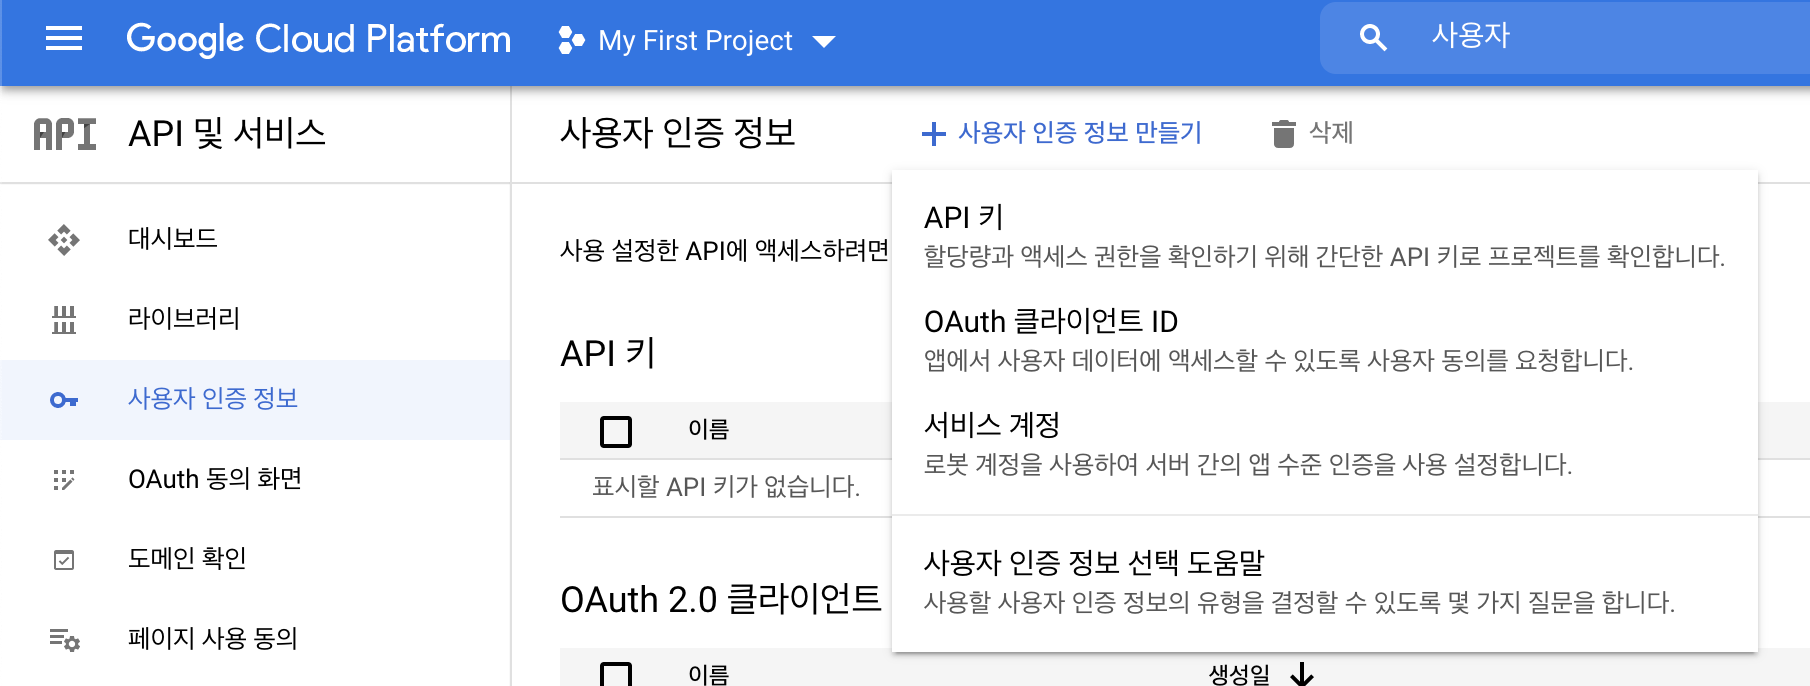Click the 도메인 확인 checkbox icon

[64, 560]
